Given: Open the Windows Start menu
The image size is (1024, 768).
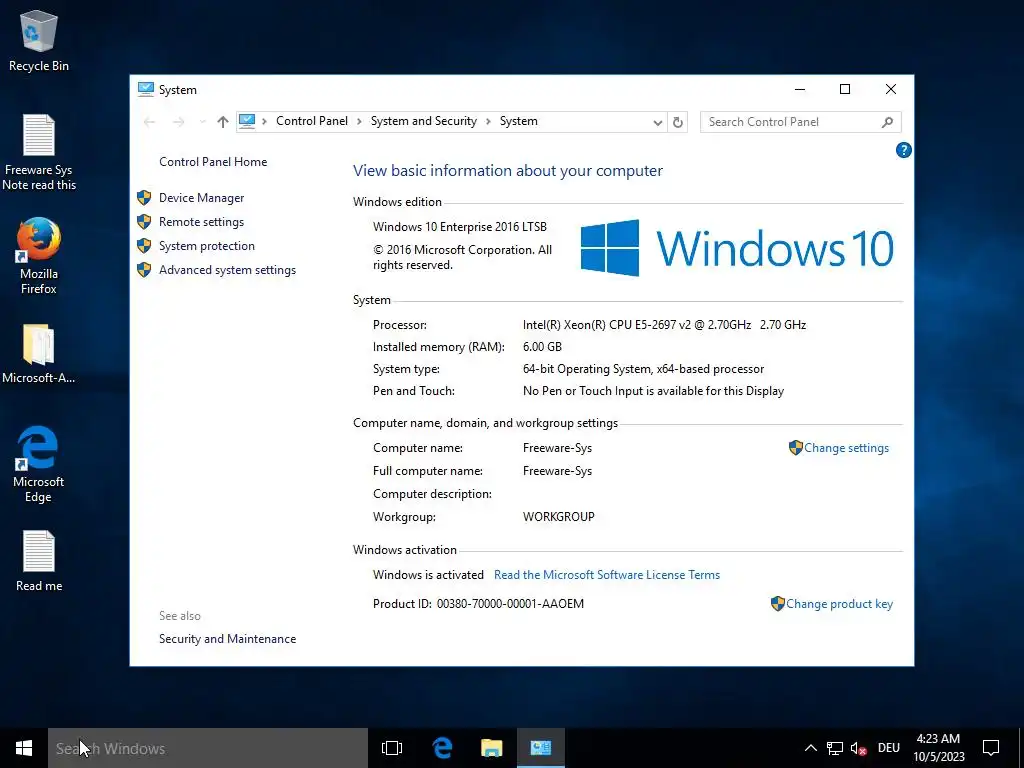Looking at the screenshot, I should click(24, 748).
